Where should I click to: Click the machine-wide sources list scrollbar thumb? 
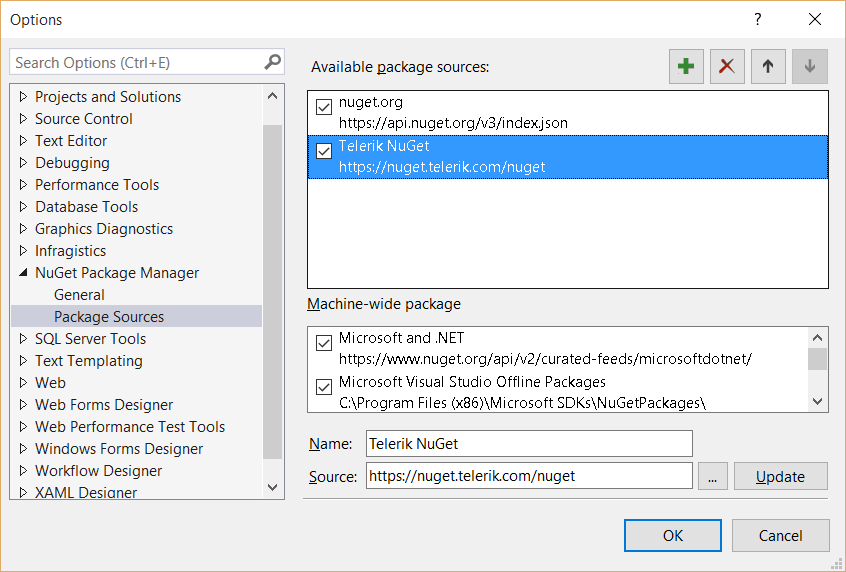point(817,359)
